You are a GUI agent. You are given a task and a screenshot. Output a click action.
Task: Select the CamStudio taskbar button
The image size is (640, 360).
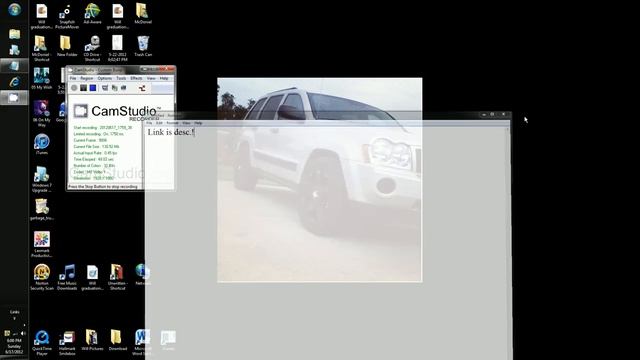14,98
